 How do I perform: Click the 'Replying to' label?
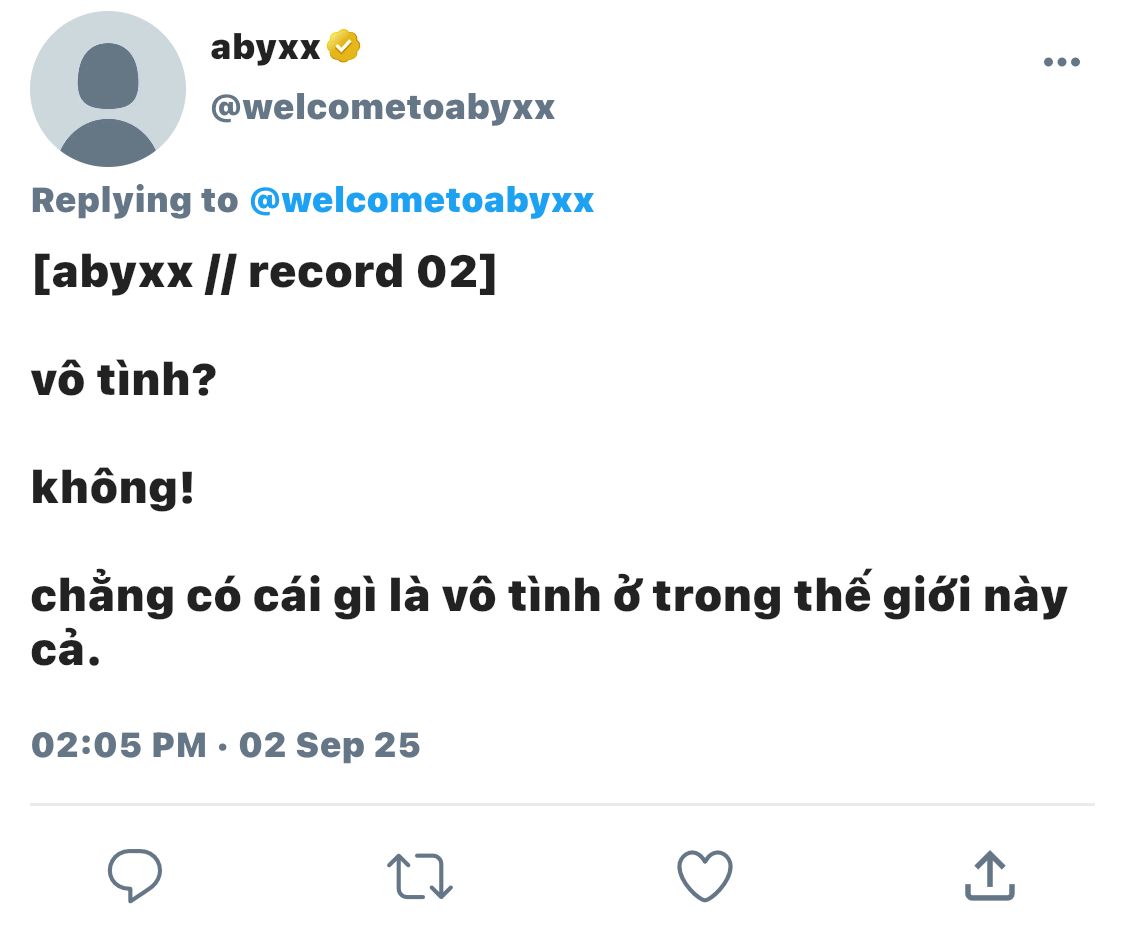(x=135, y=201)
